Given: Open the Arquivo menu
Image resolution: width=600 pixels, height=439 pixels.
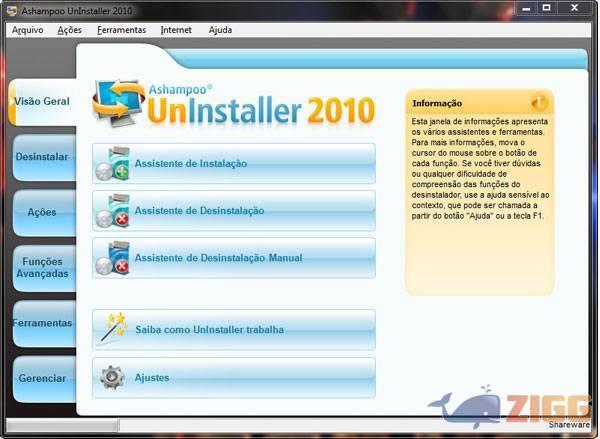Looking at the screenshot, I should 28,30.
